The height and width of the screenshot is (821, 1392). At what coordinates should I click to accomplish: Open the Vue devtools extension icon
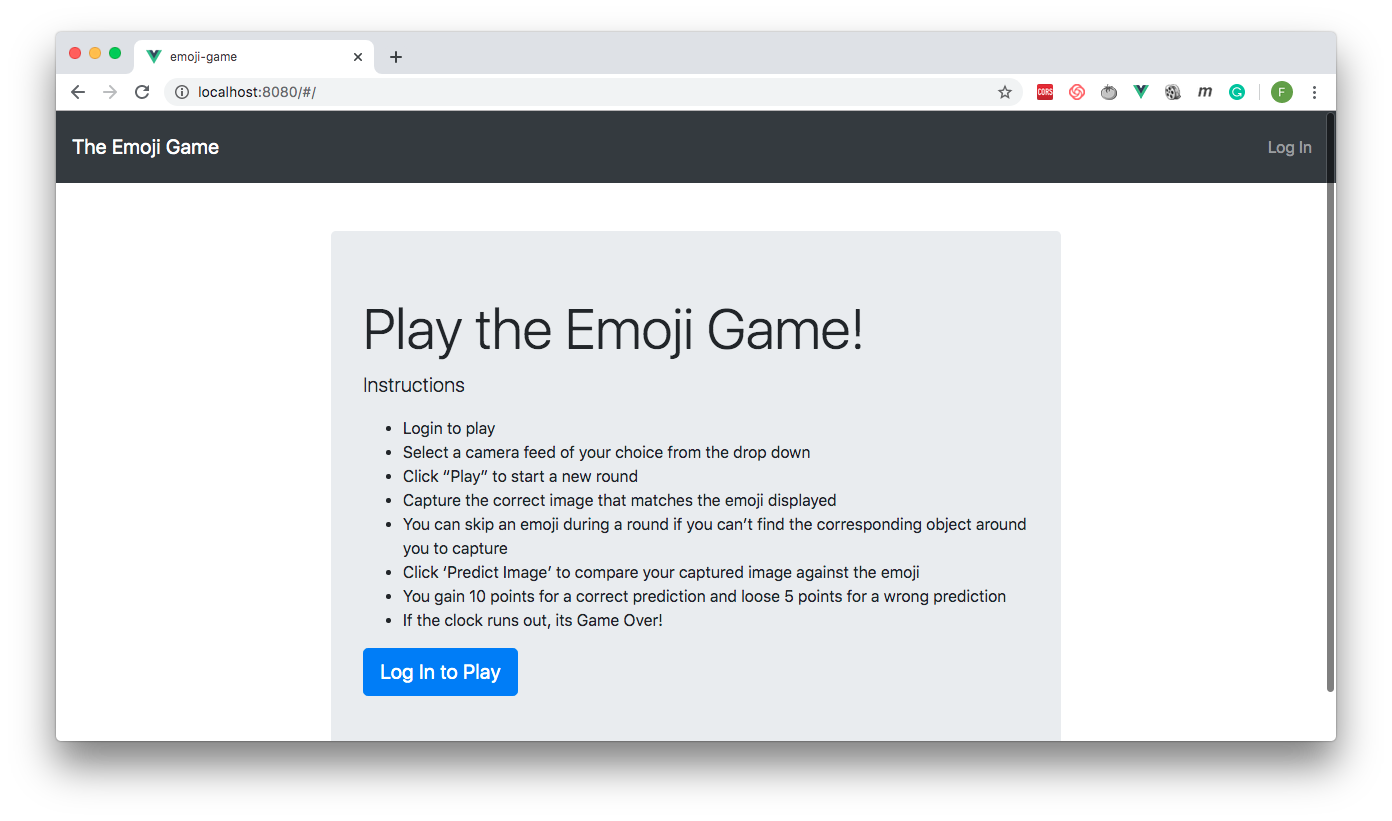pos(1141,92)
